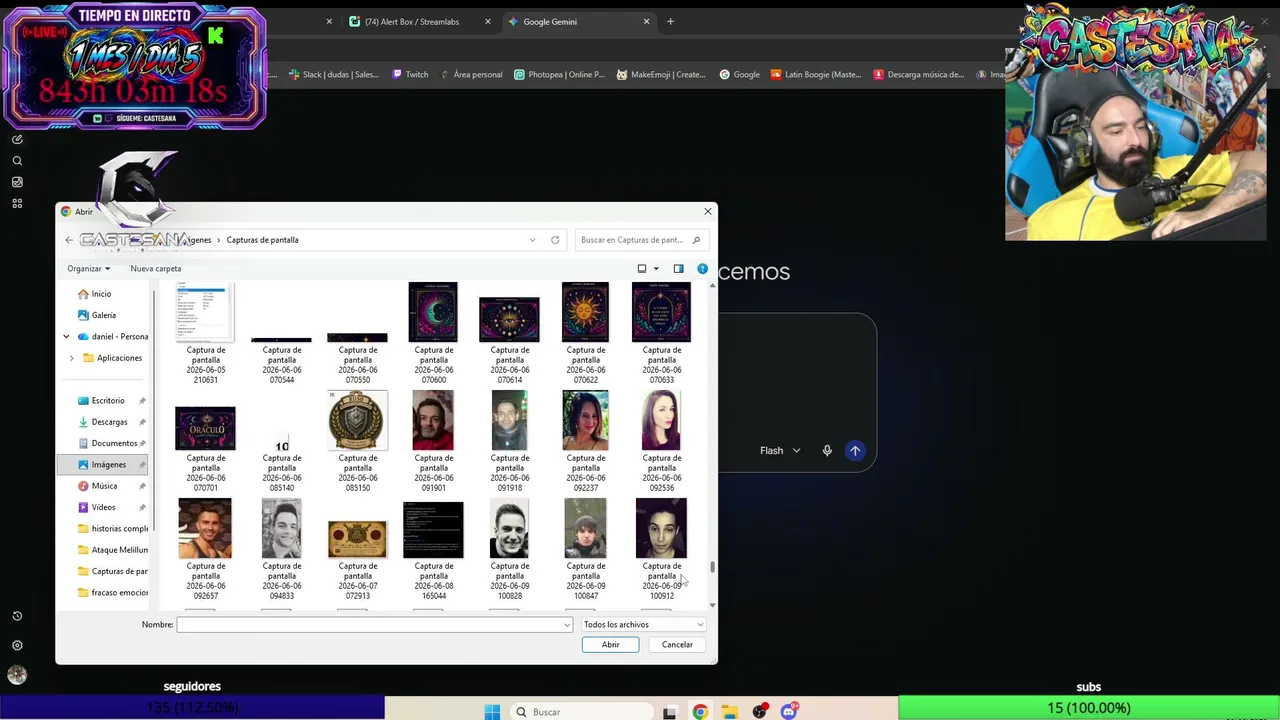This screenshot has height=720, width=1280.
Task: Expand the Aplicaciones folder node
Action: click(71, 358)
